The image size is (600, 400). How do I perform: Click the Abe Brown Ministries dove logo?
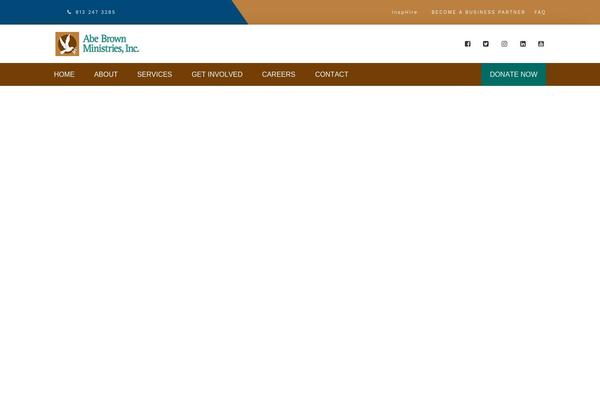[67, 44]
